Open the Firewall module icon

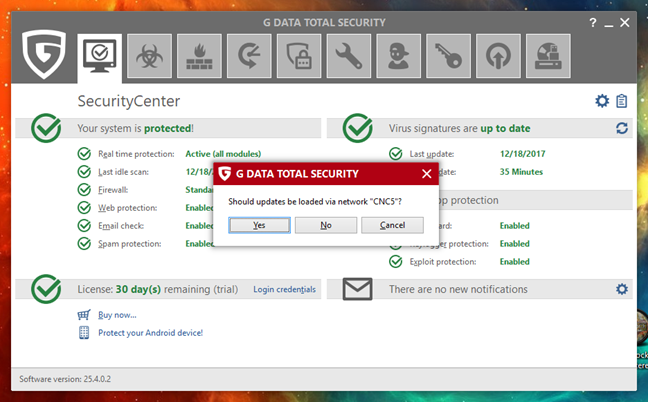click(199, 56)
